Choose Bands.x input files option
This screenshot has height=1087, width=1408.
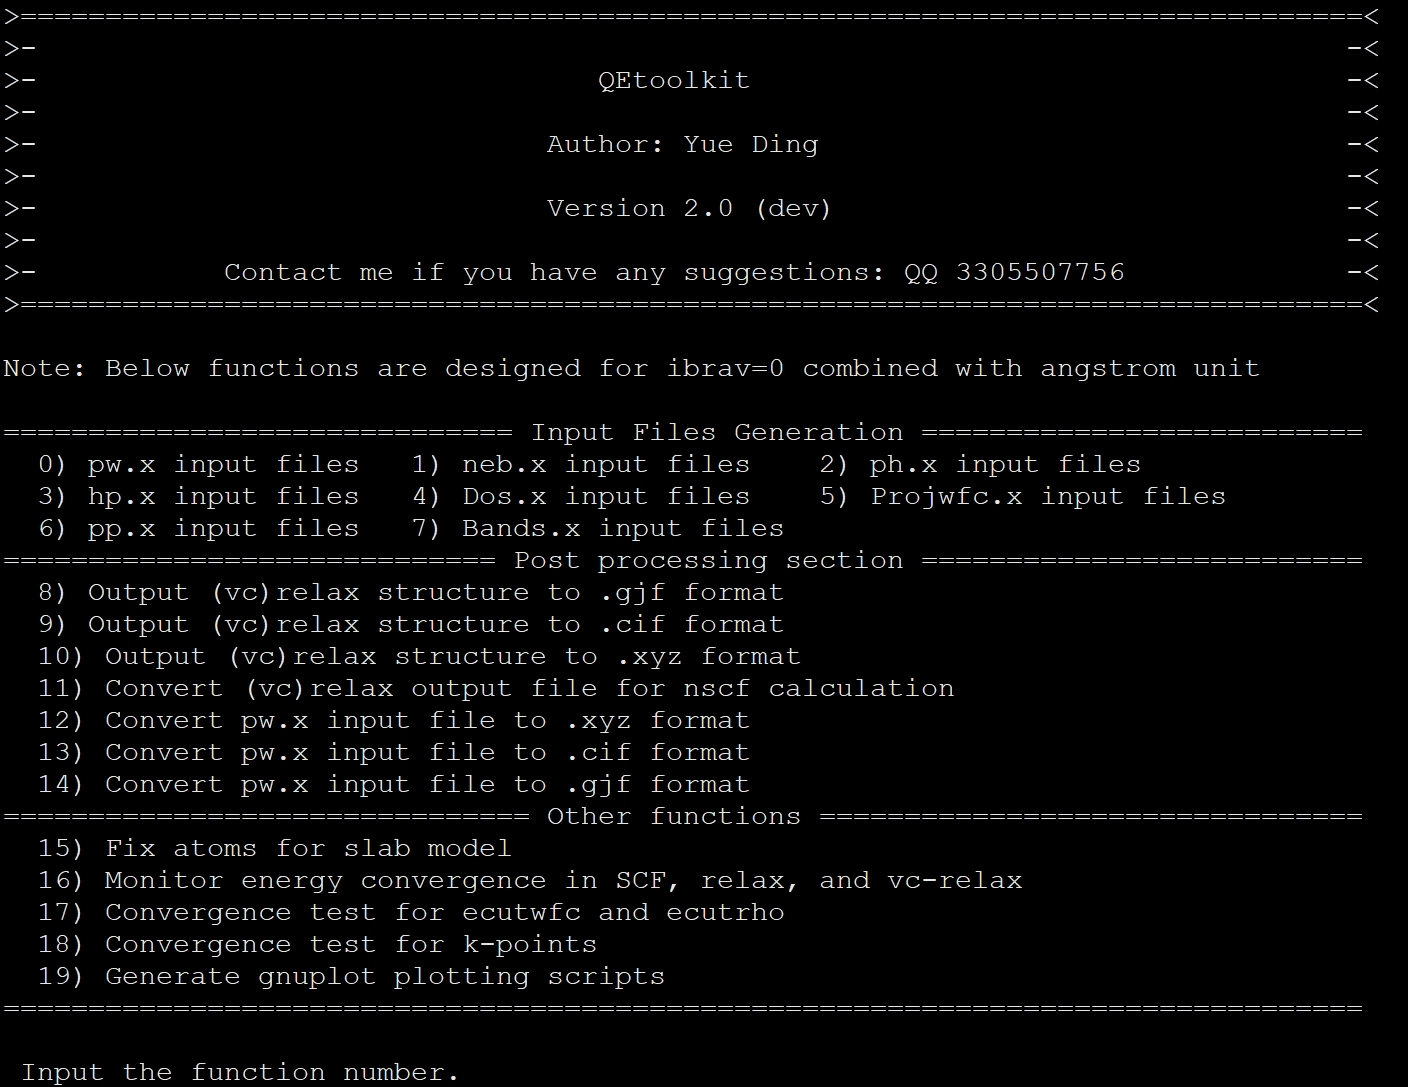[x=598, y=529]
